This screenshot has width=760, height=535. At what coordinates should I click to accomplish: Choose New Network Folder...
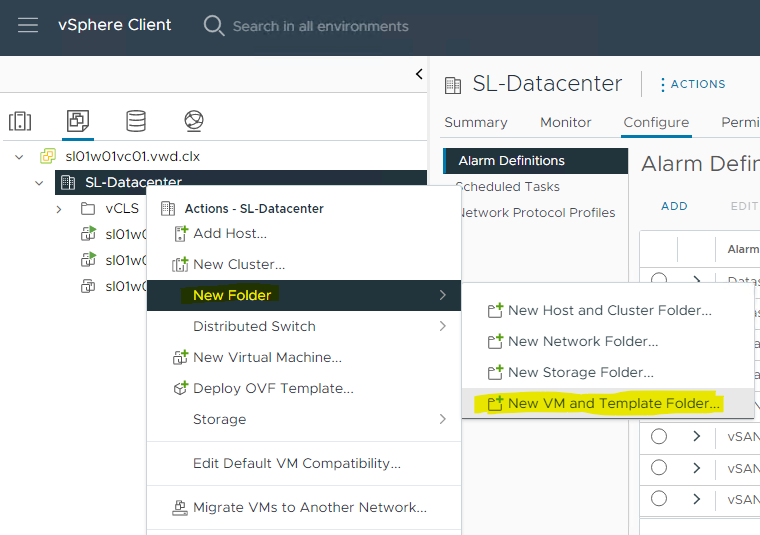click(x=608, y=341)
